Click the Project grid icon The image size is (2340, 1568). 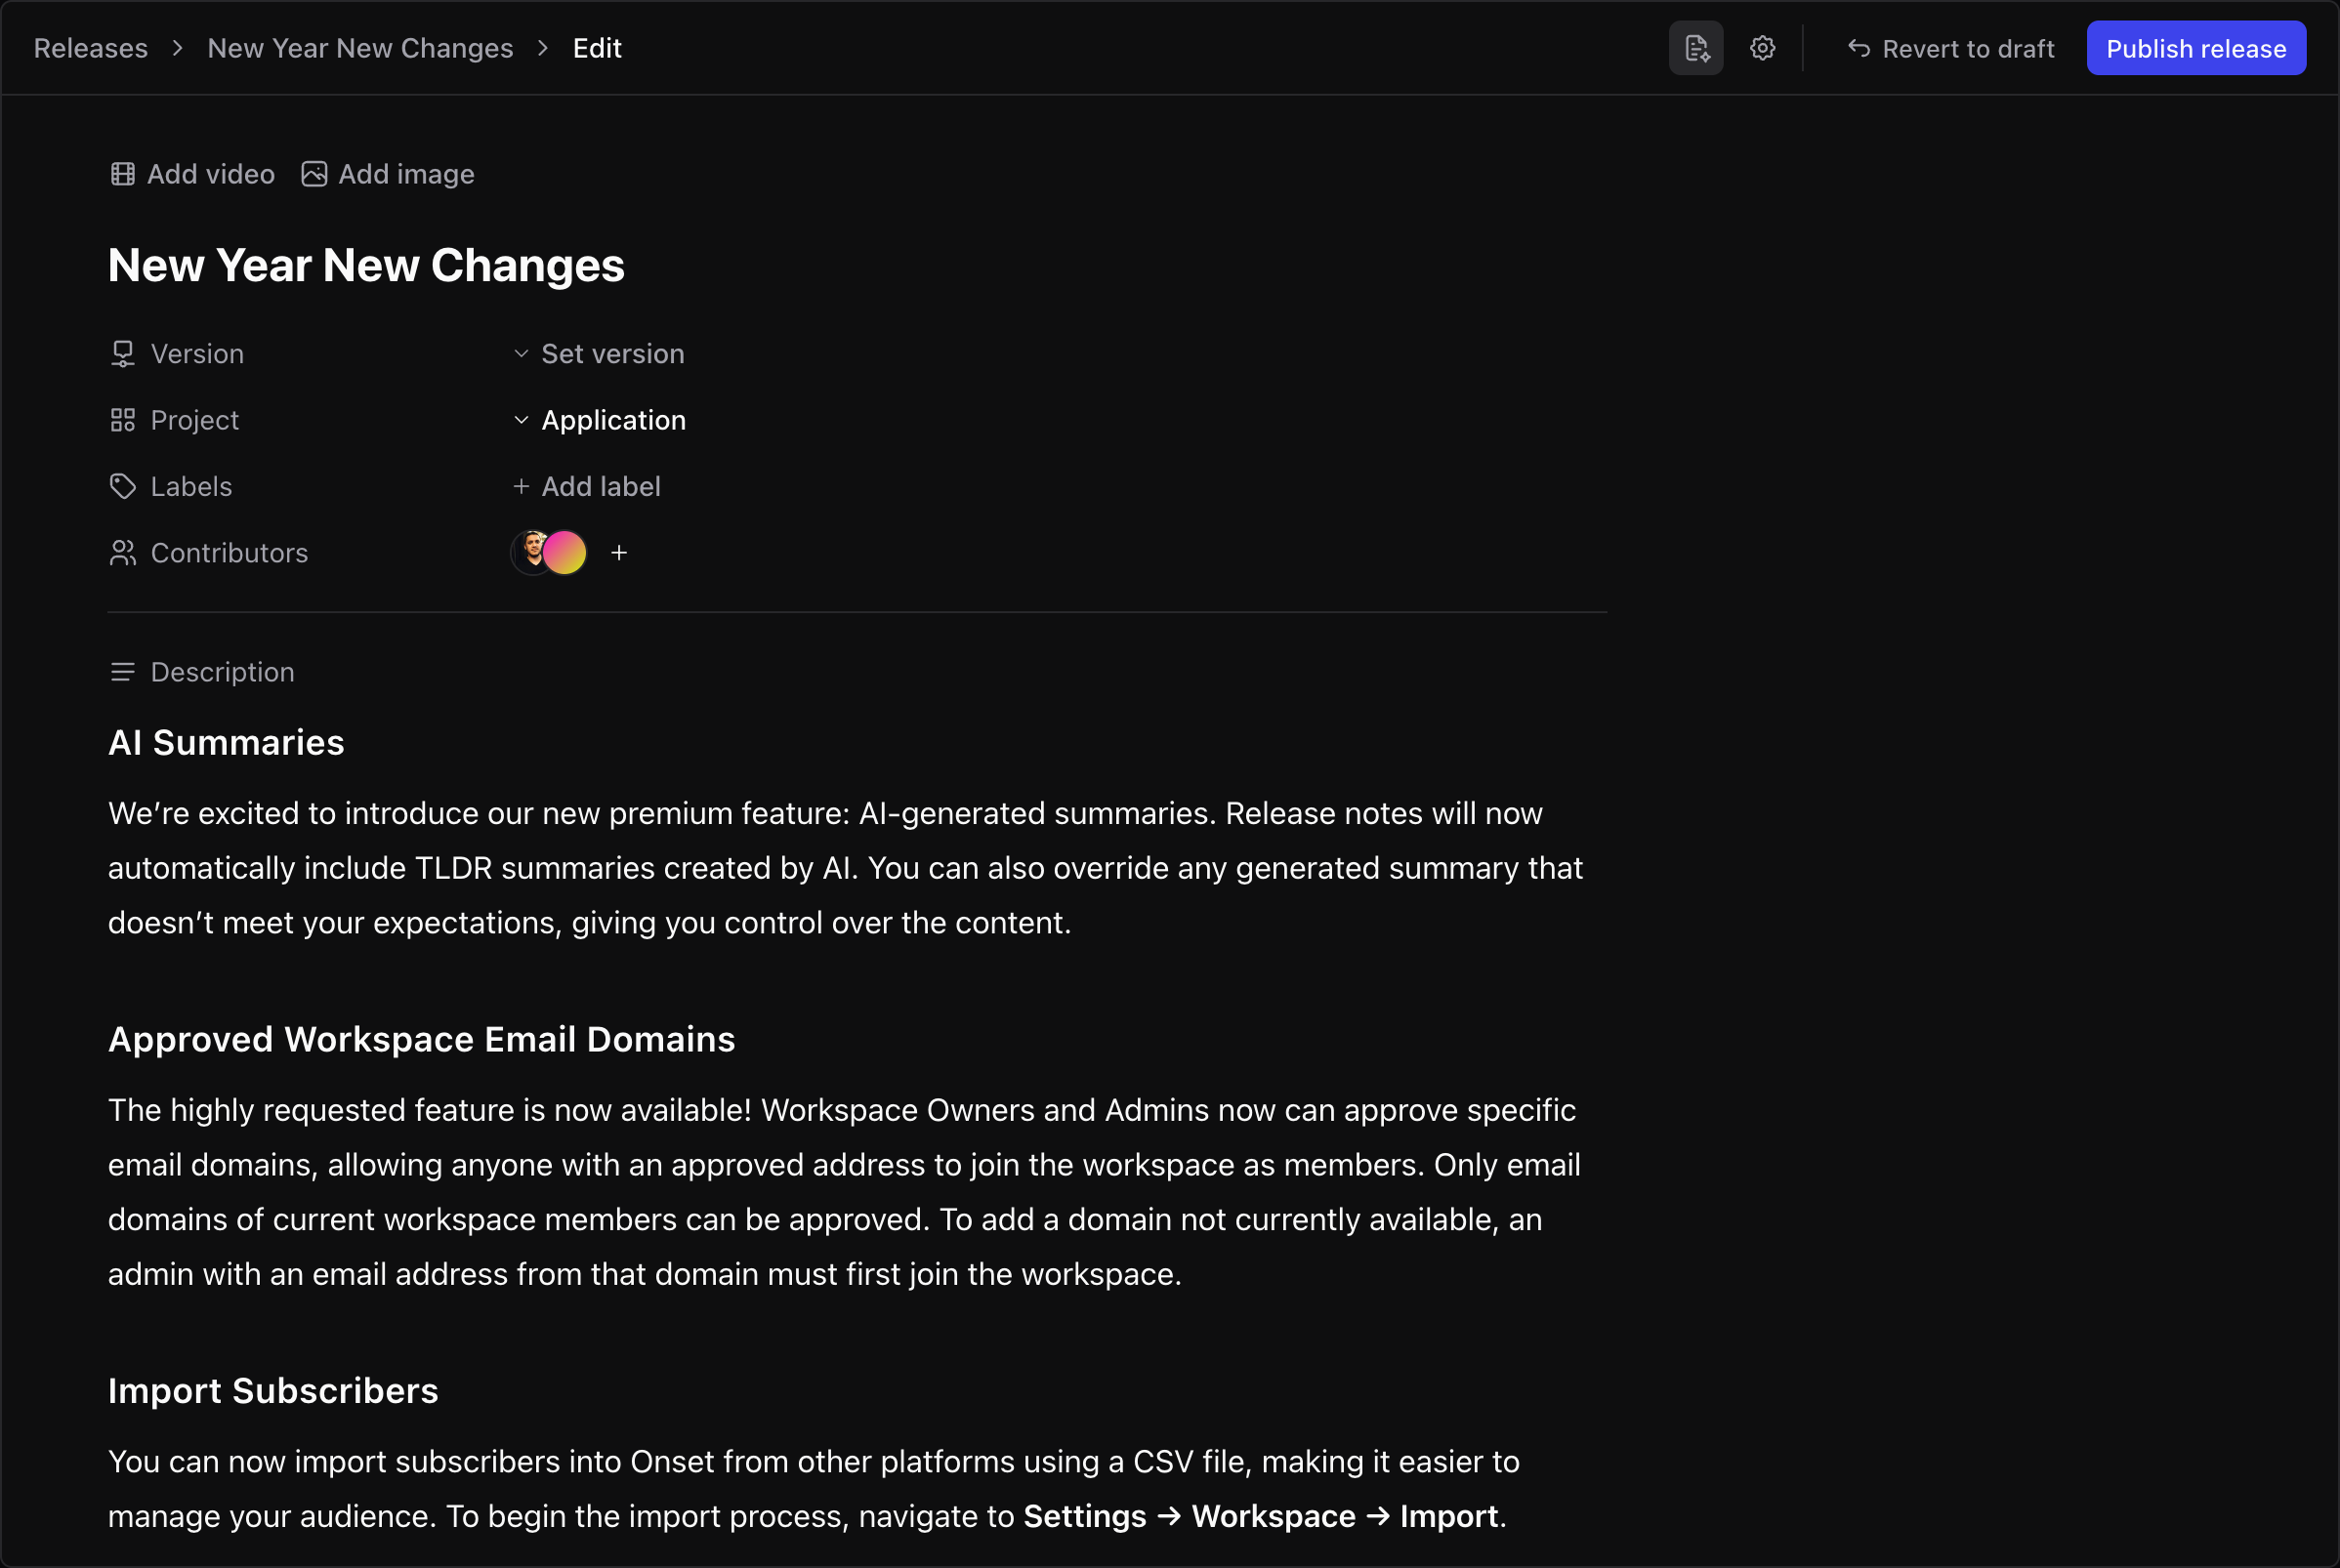122,419
